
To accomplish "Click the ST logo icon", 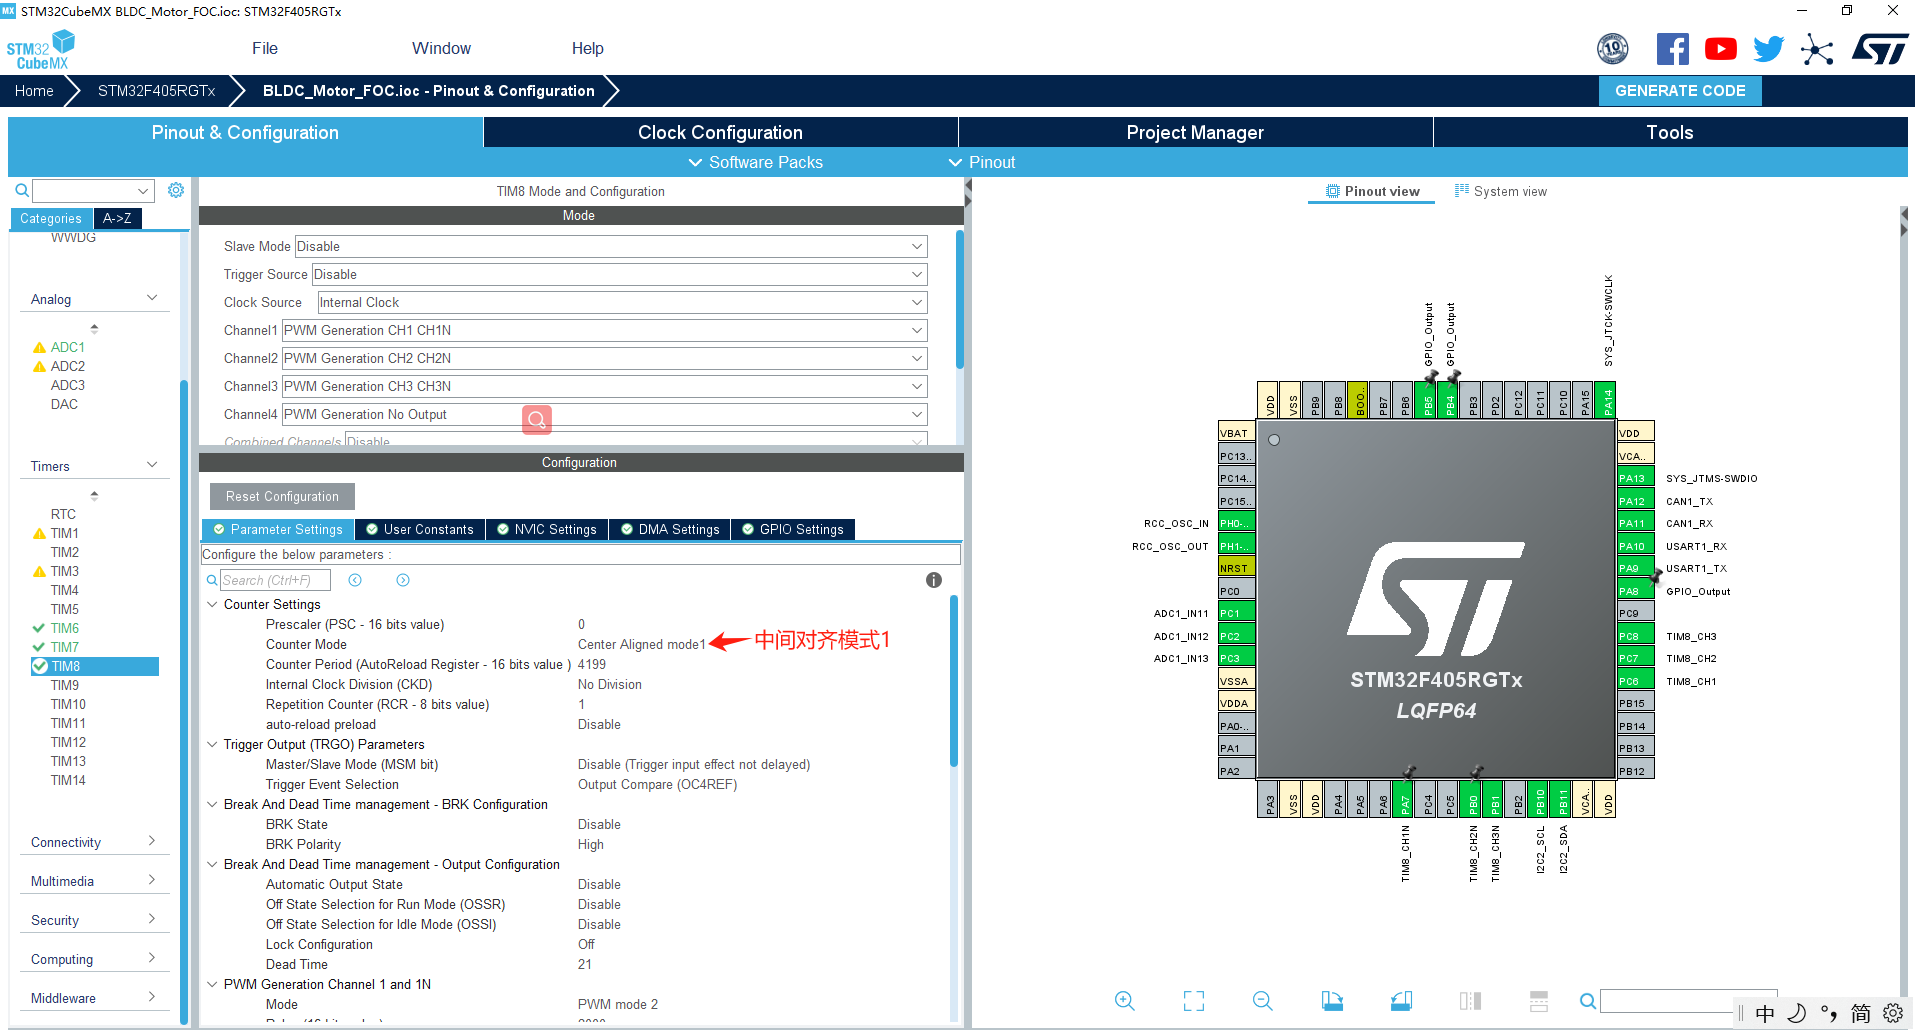I will (1879, 49).
